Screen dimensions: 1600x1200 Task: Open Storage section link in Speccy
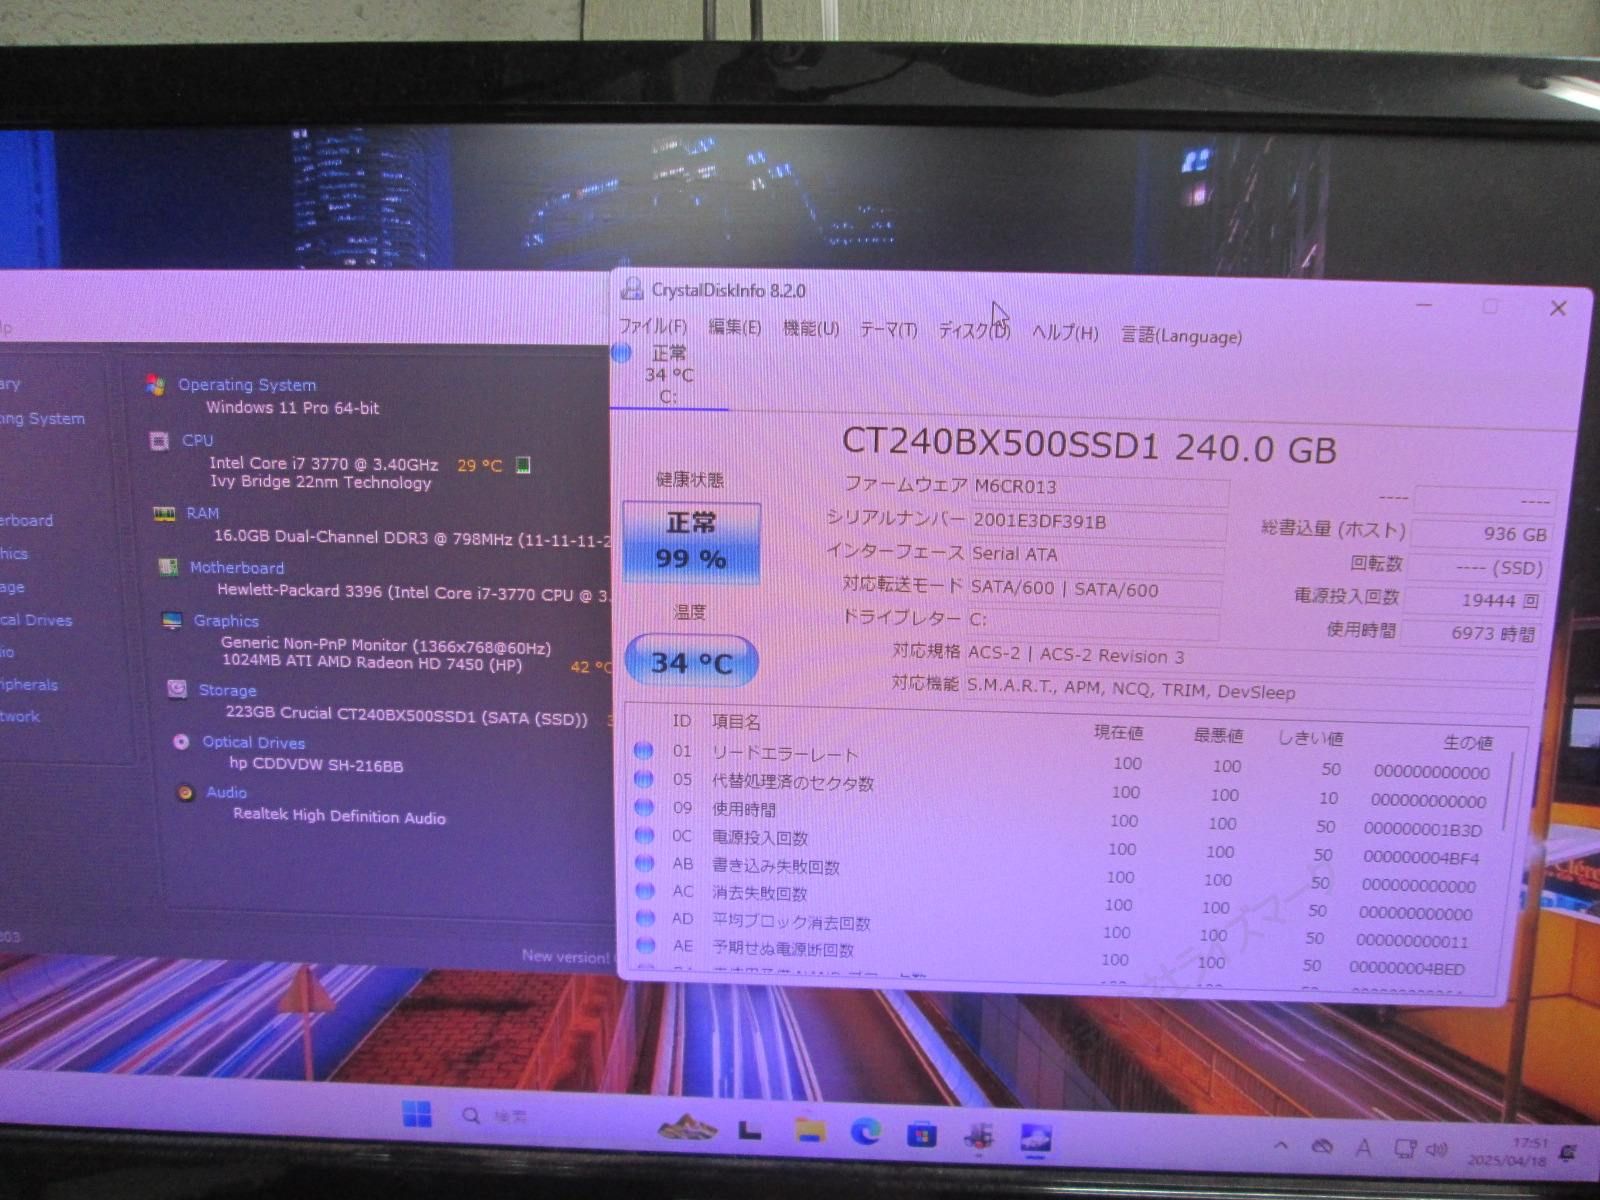coord(227,690)
